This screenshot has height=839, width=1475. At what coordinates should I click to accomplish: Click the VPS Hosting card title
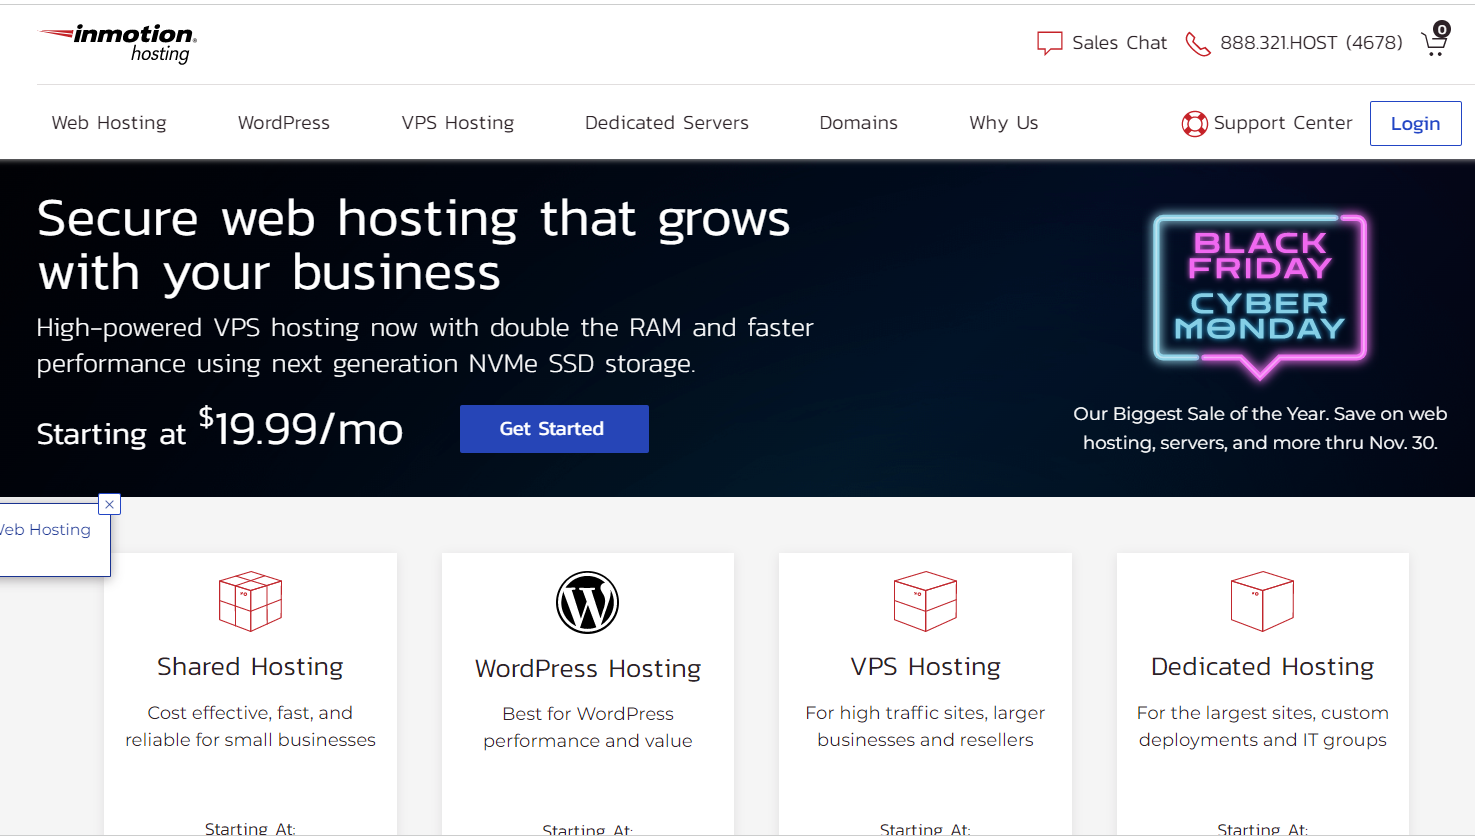(925, 667)
